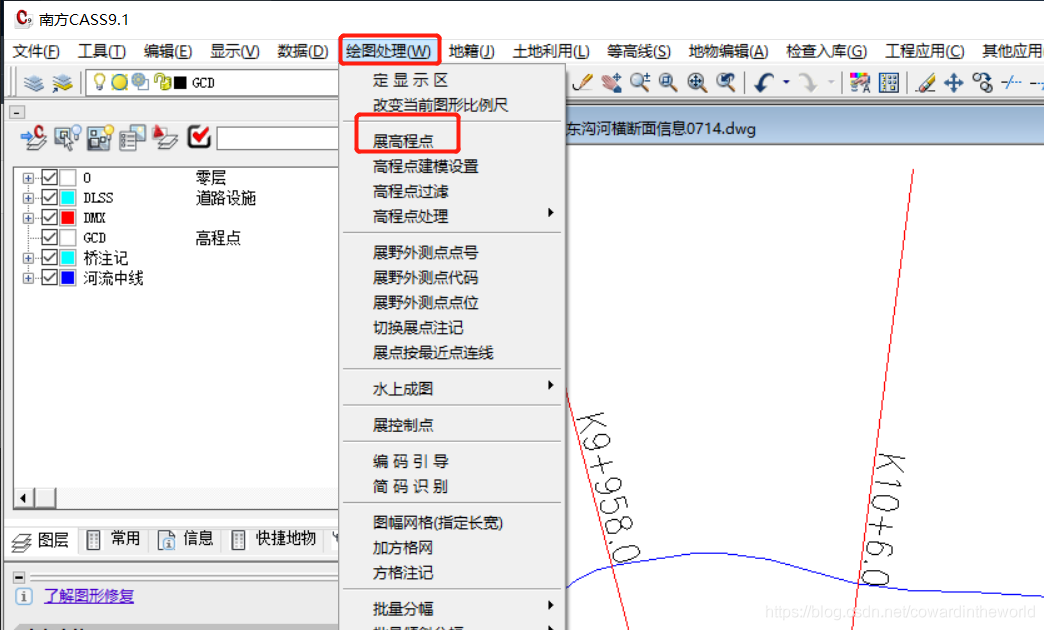Click the red checkmark box icon
1044x630 pixels.
199,137
